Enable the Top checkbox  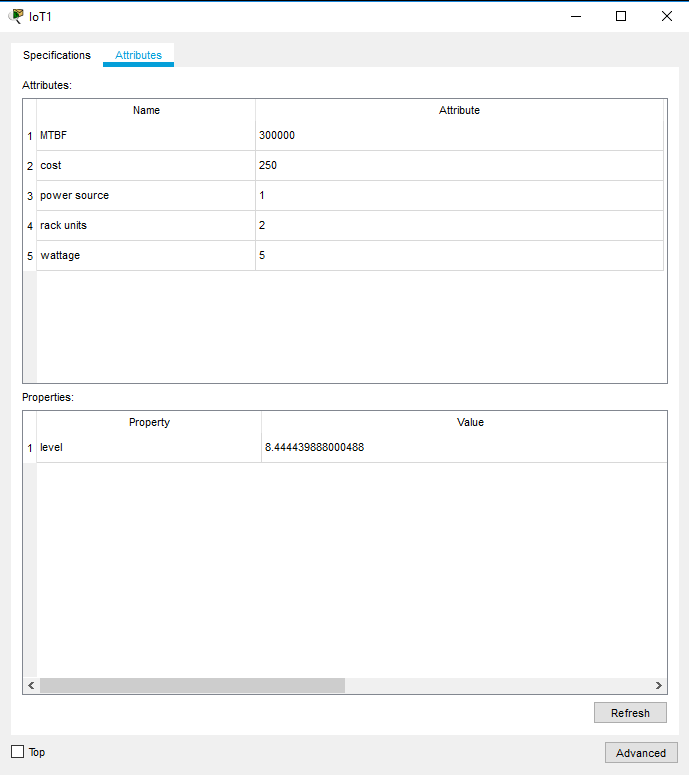[18, 752]
